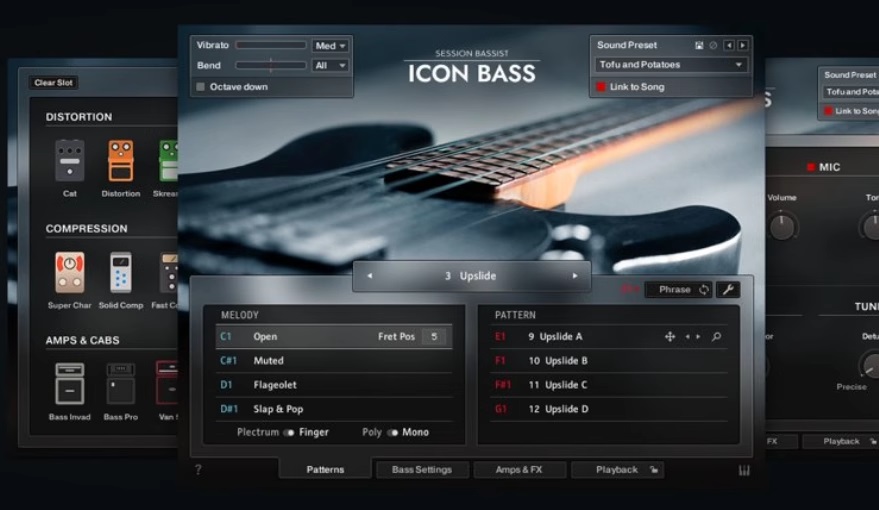Screen dimensions: 879x510
Task: Choose the Bass Invader amp
Action: [70, 384]
